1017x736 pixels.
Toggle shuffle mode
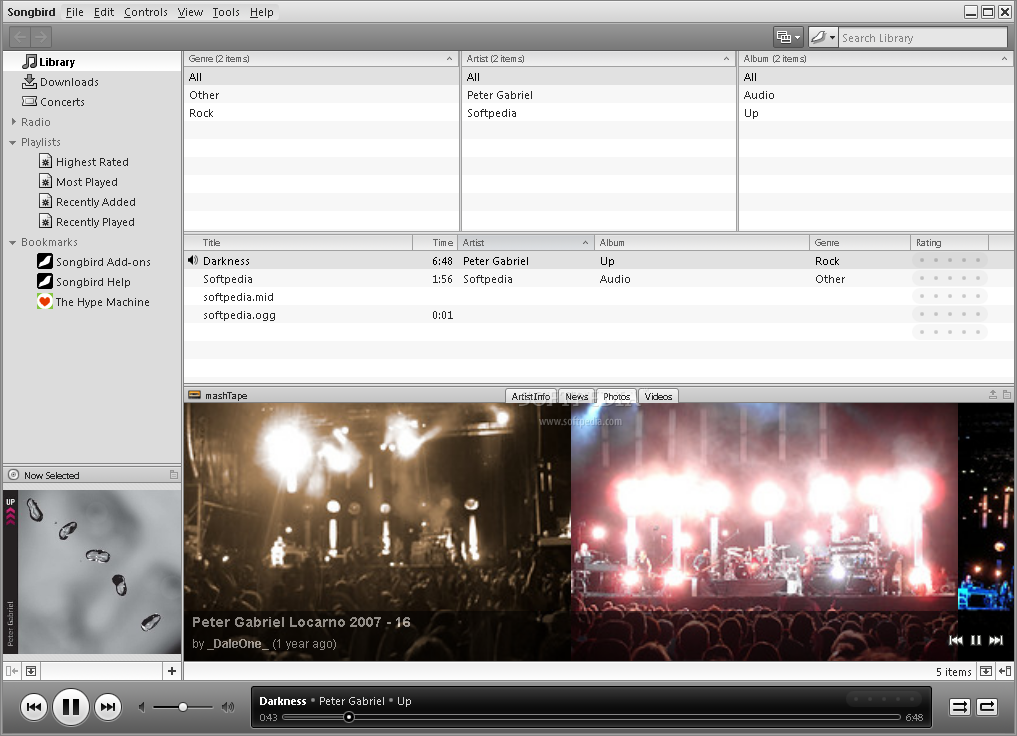click(959, 707)
